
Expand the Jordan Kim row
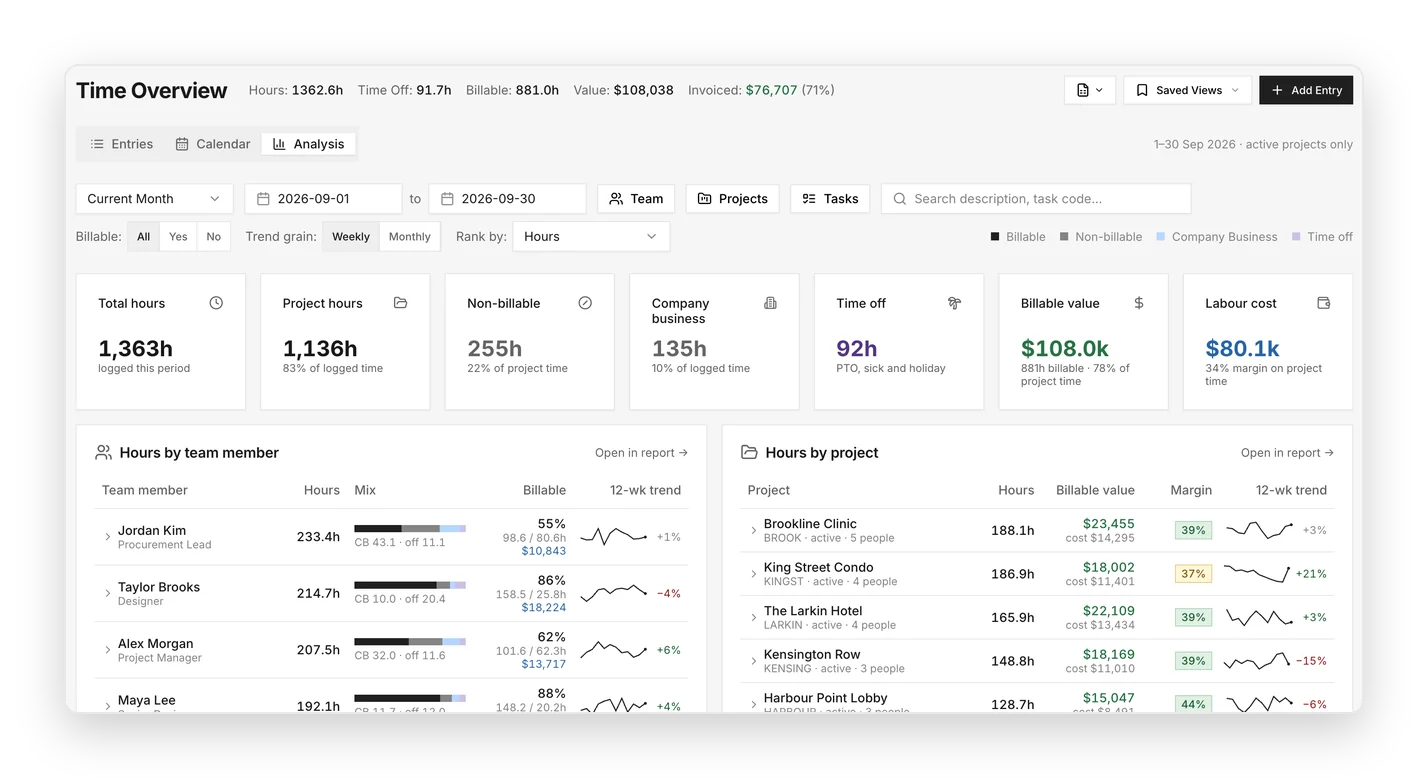click(108, 537)
